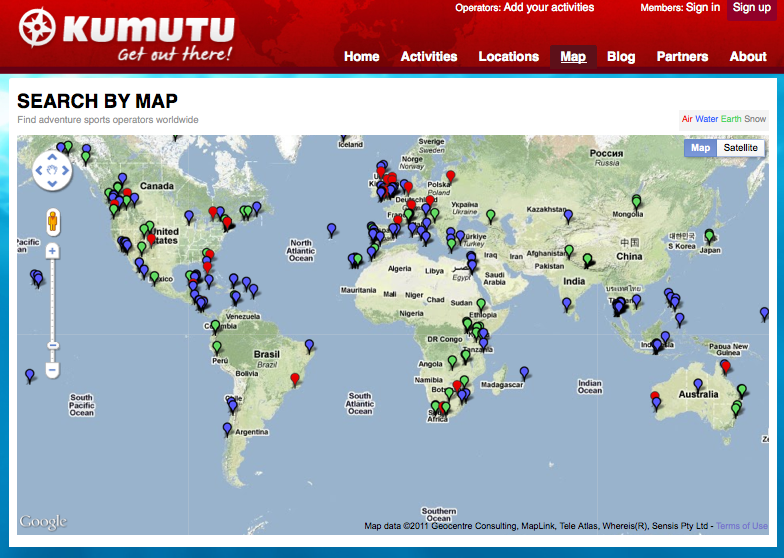Open the blue marker in central Australia
Image resolution: width=784 pixels, height=558 pixels.
click(698, 385)
